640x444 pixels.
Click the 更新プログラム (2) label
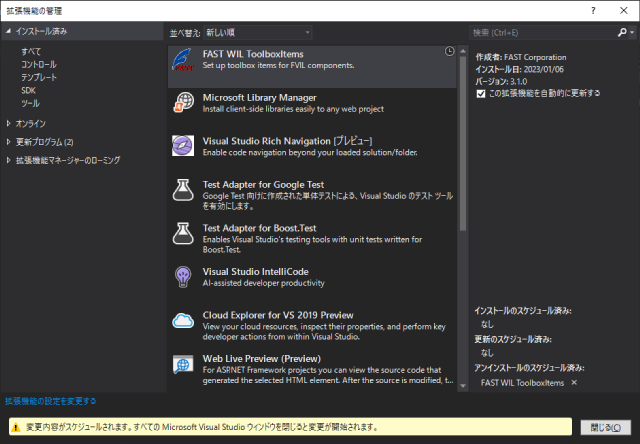pyautogui.click(x=44, y=142)
